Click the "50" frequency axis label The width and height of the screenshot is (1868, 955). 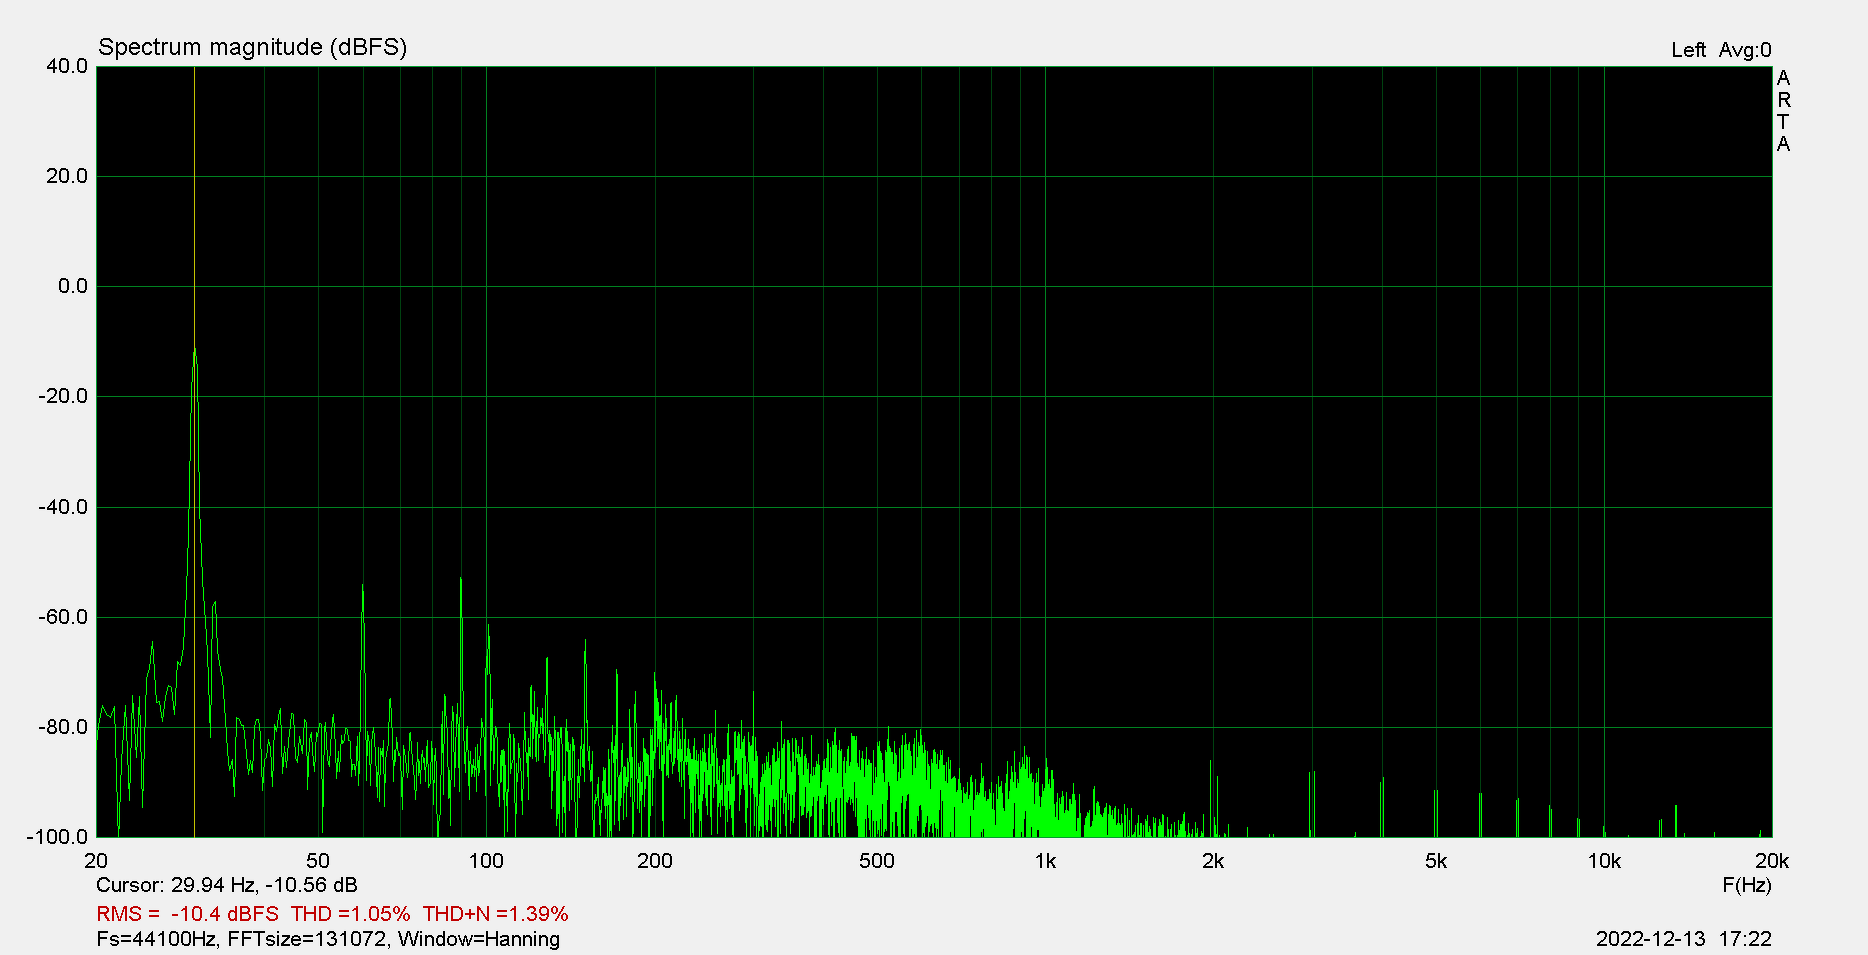pos(318,861)
